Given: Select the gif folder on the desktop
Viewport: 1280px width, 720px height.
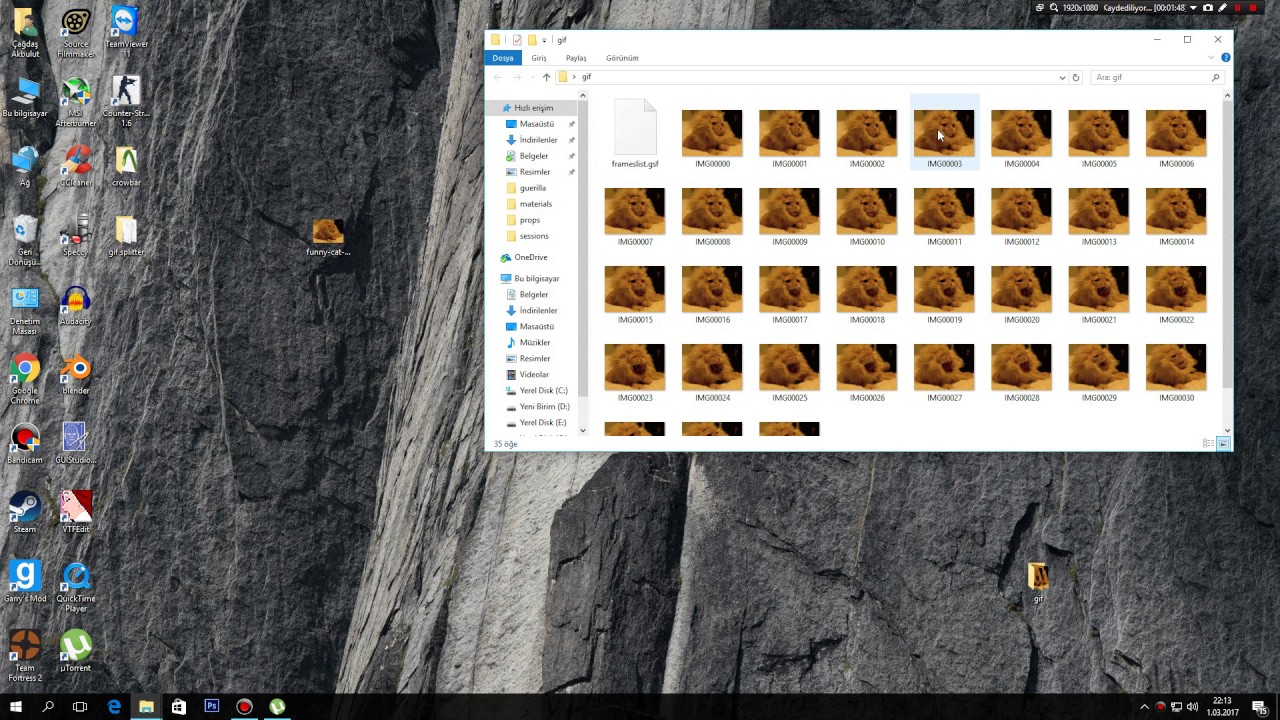Looking at the screenshot, I should (x=1038, y=583).
